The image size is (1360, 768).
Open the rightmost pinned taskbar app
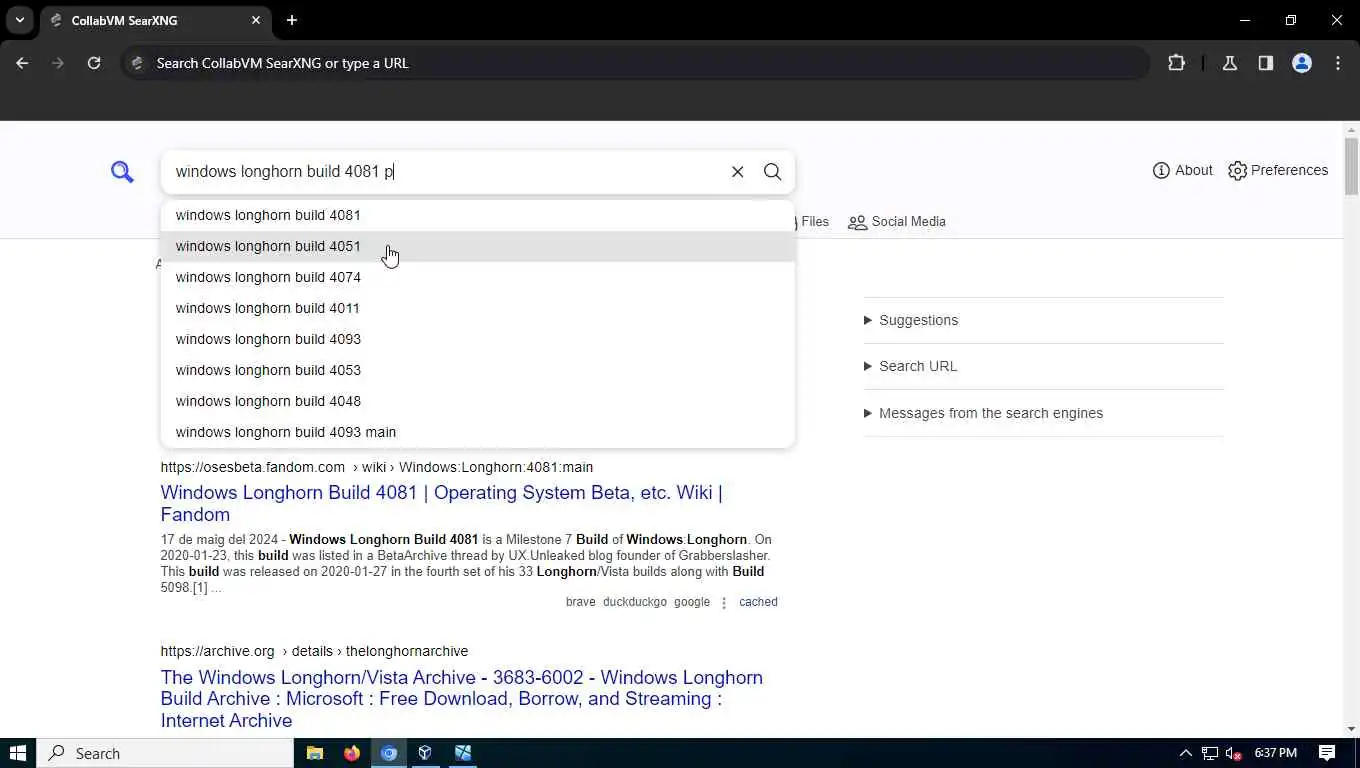463,753
